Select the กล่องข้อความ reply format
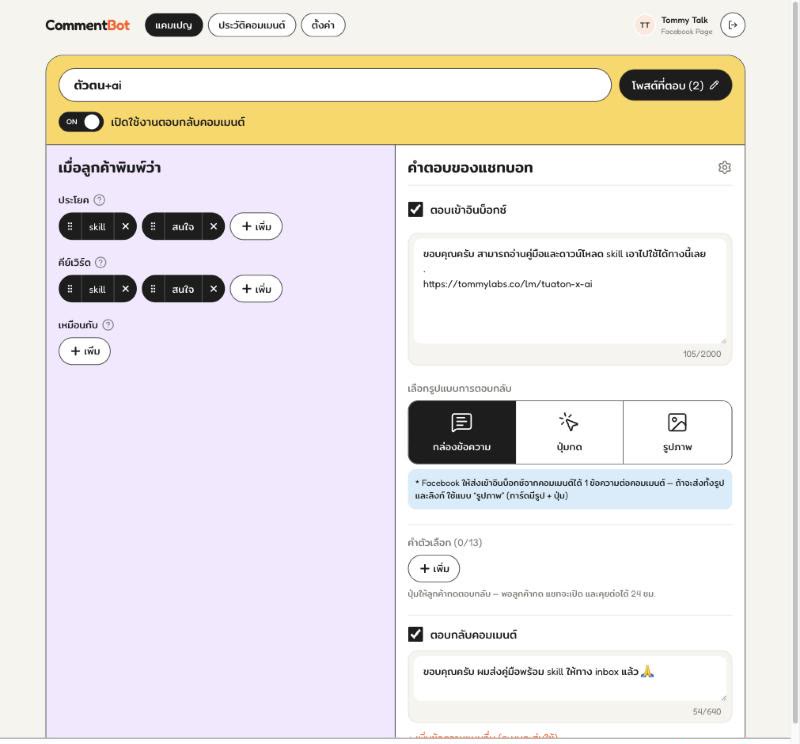The image size is (800, 744). [462, 432]
